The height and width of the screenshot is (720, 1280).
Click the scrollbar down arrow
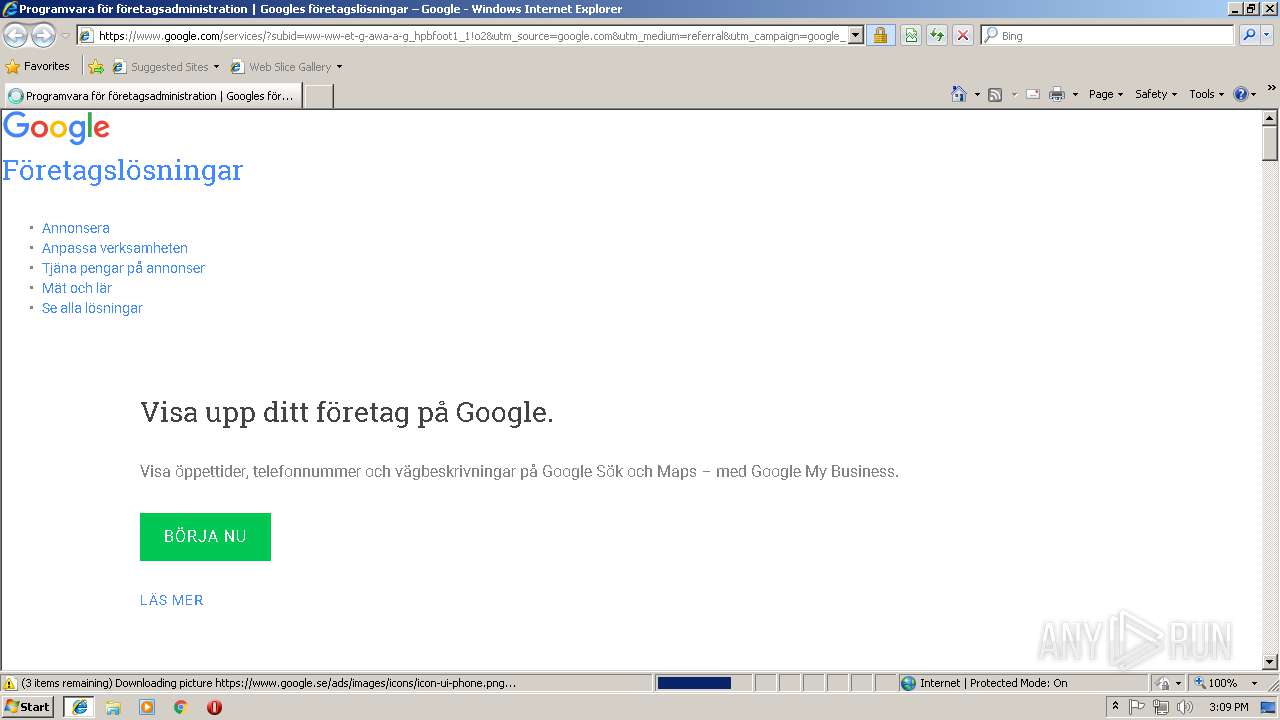tap(1270, 661)
